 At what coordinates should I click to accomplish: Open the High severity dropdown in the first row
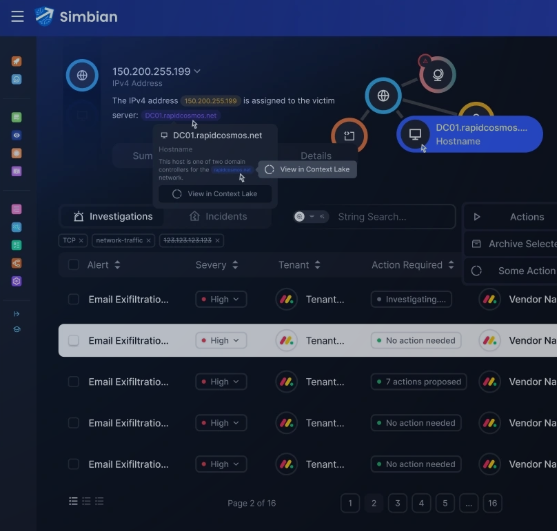pos(221,299)
